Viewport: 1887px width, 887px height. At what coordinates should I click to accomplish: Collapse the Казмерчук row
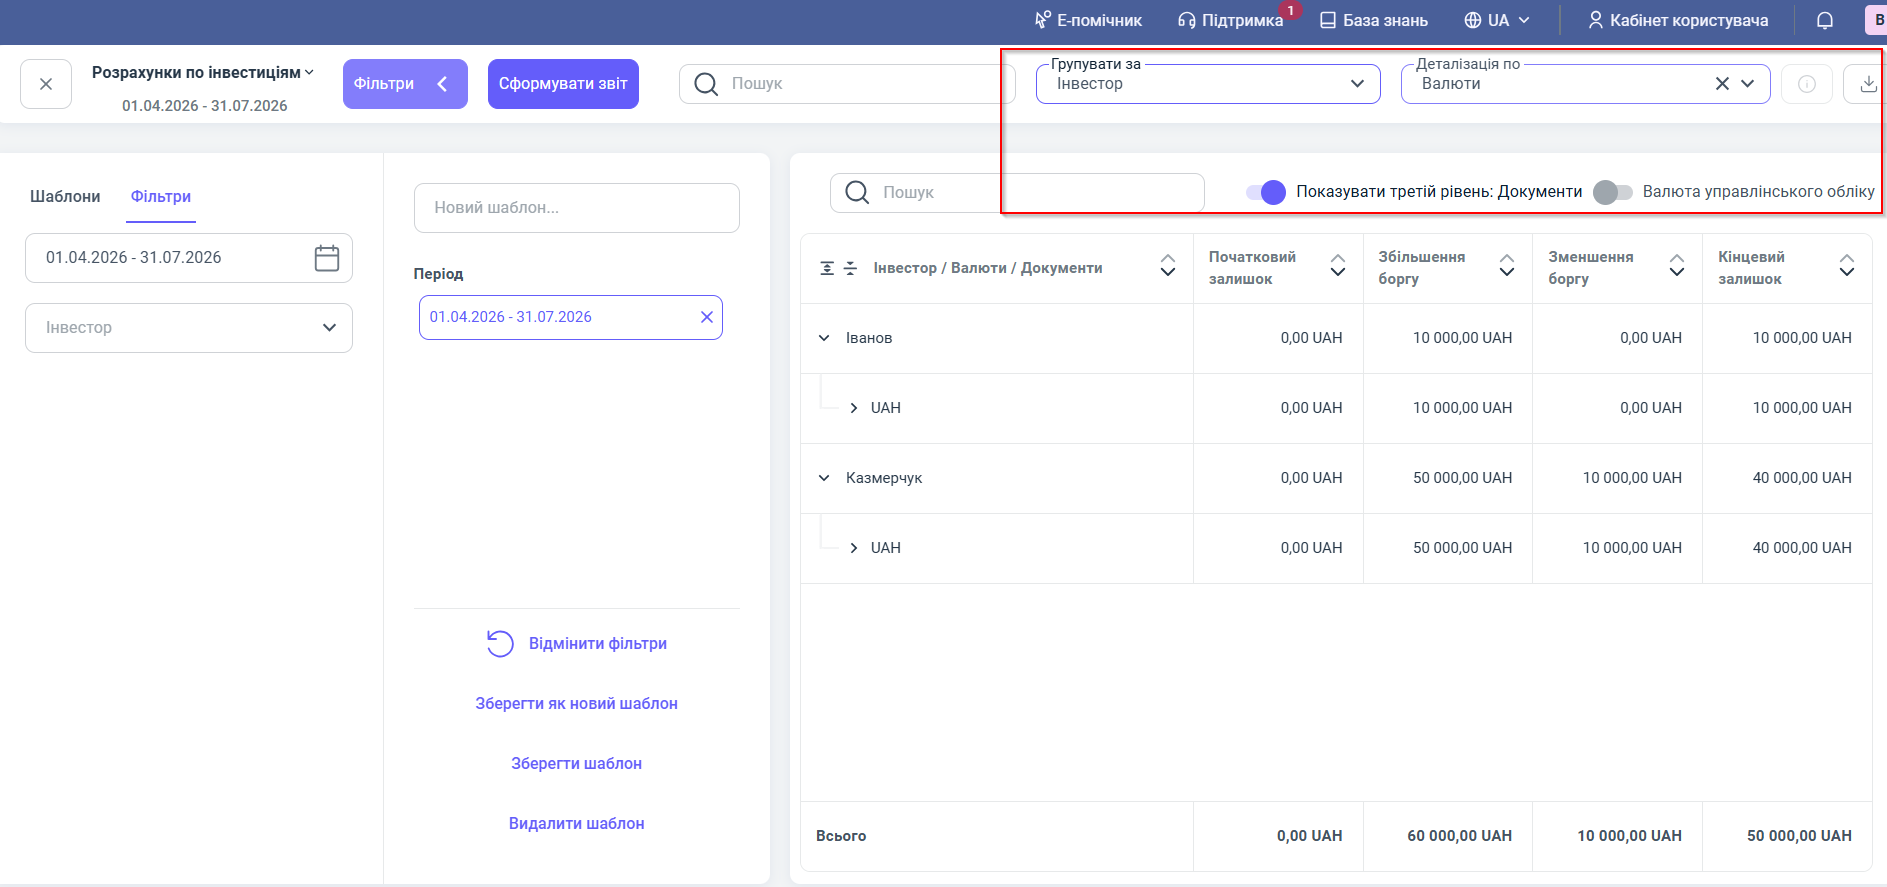coord(824,478)
